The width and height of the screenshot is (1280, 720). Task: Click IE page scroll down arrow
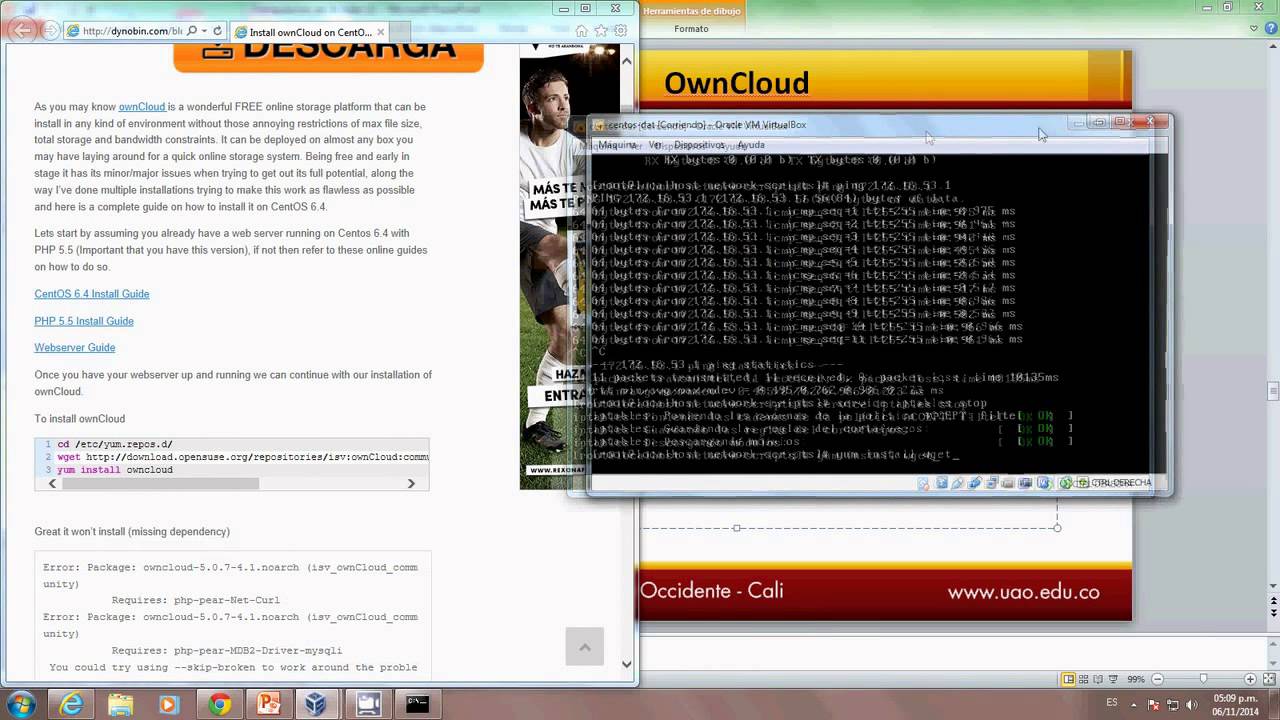(x=627, y=664)
